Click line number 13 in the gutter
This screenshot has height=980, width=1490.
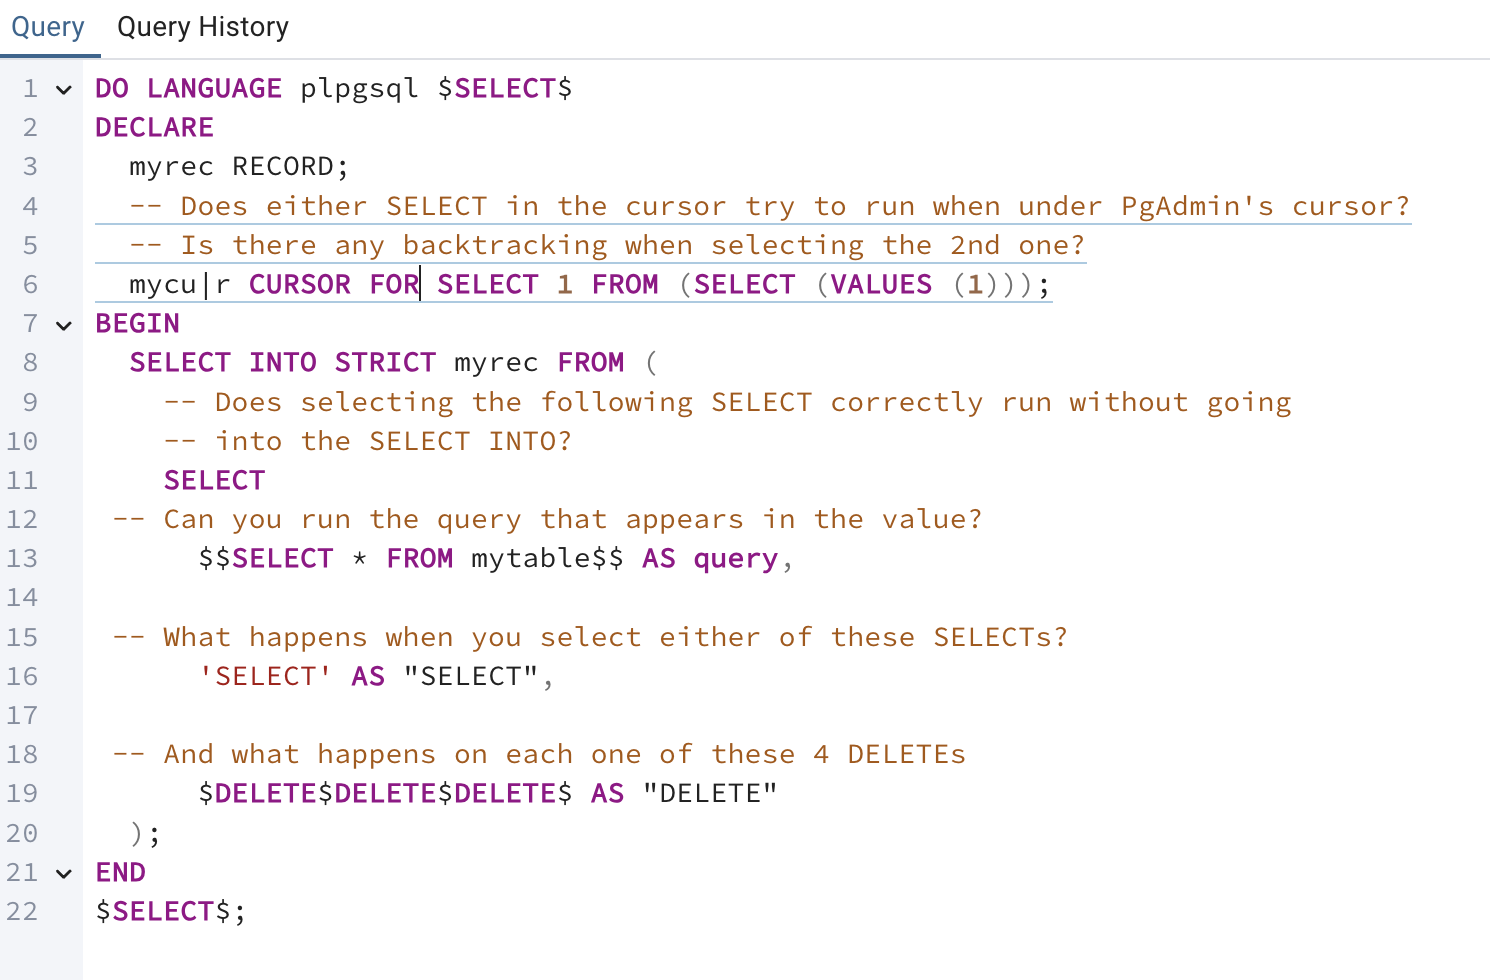(22, 559)
